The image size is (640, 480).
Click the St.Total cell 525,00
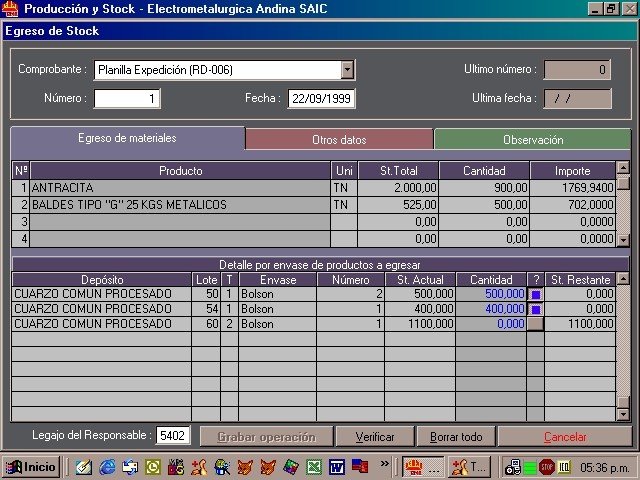coord(398,204)
